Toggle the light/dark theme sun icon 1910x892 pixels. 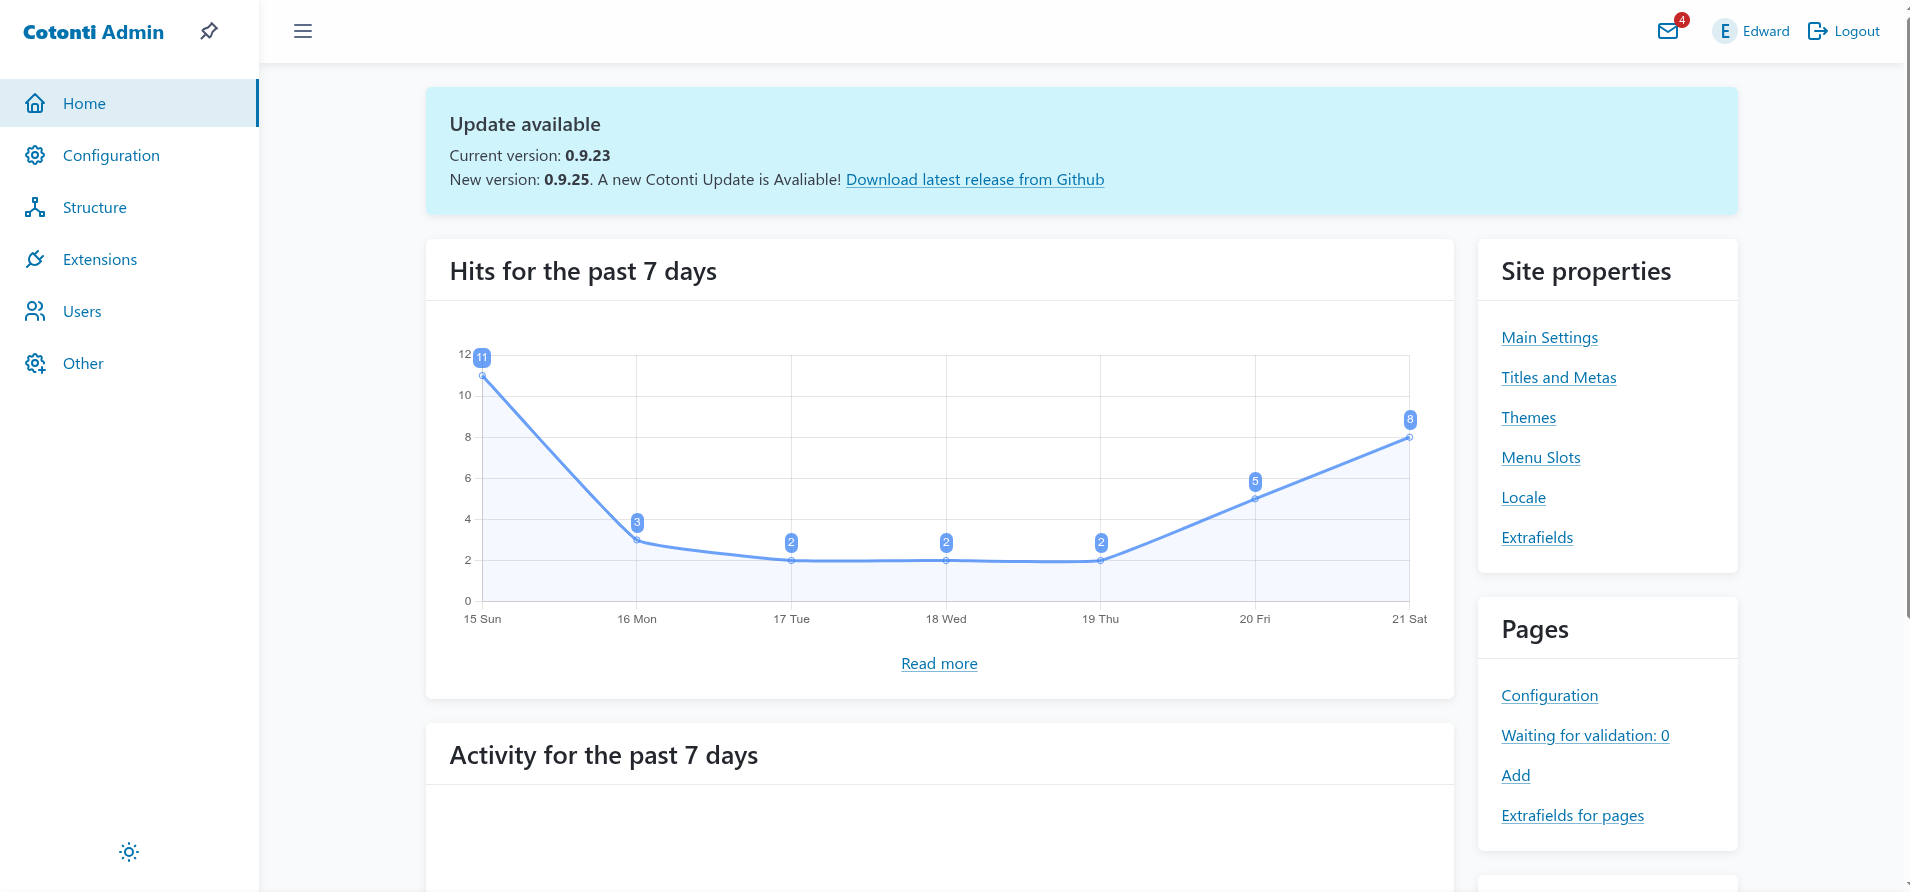[x=129, y=852]
